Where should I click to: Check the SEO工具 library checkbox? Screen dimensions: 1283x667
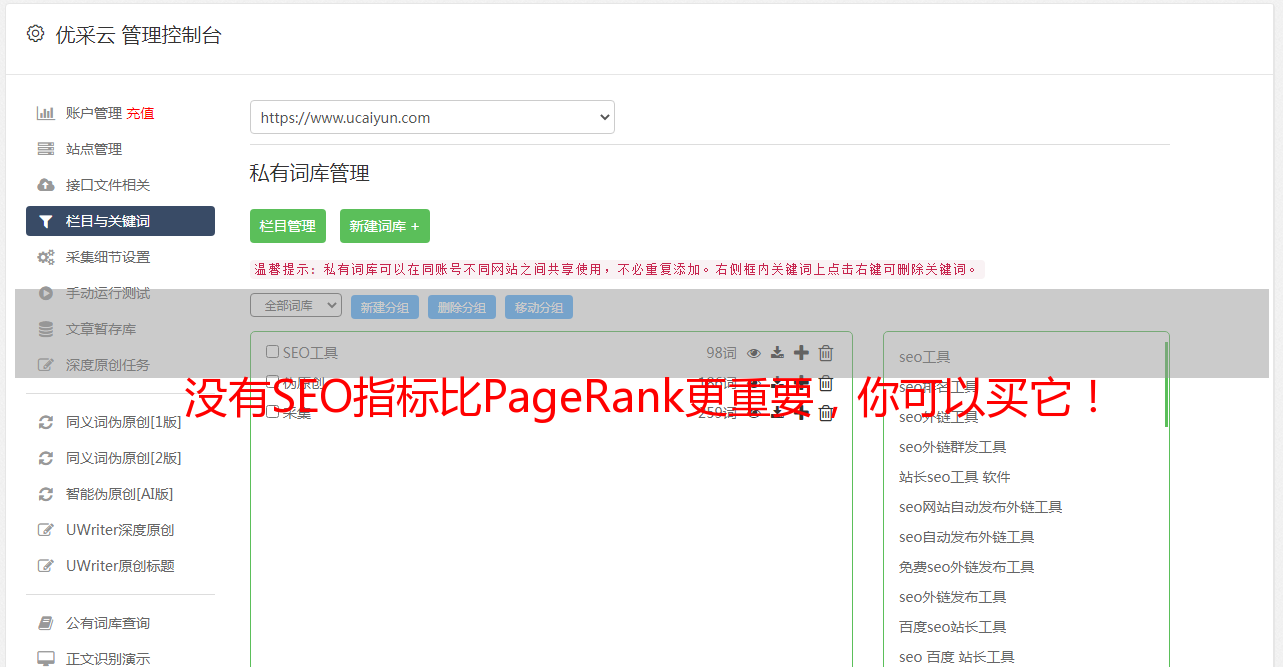point(272,352)
